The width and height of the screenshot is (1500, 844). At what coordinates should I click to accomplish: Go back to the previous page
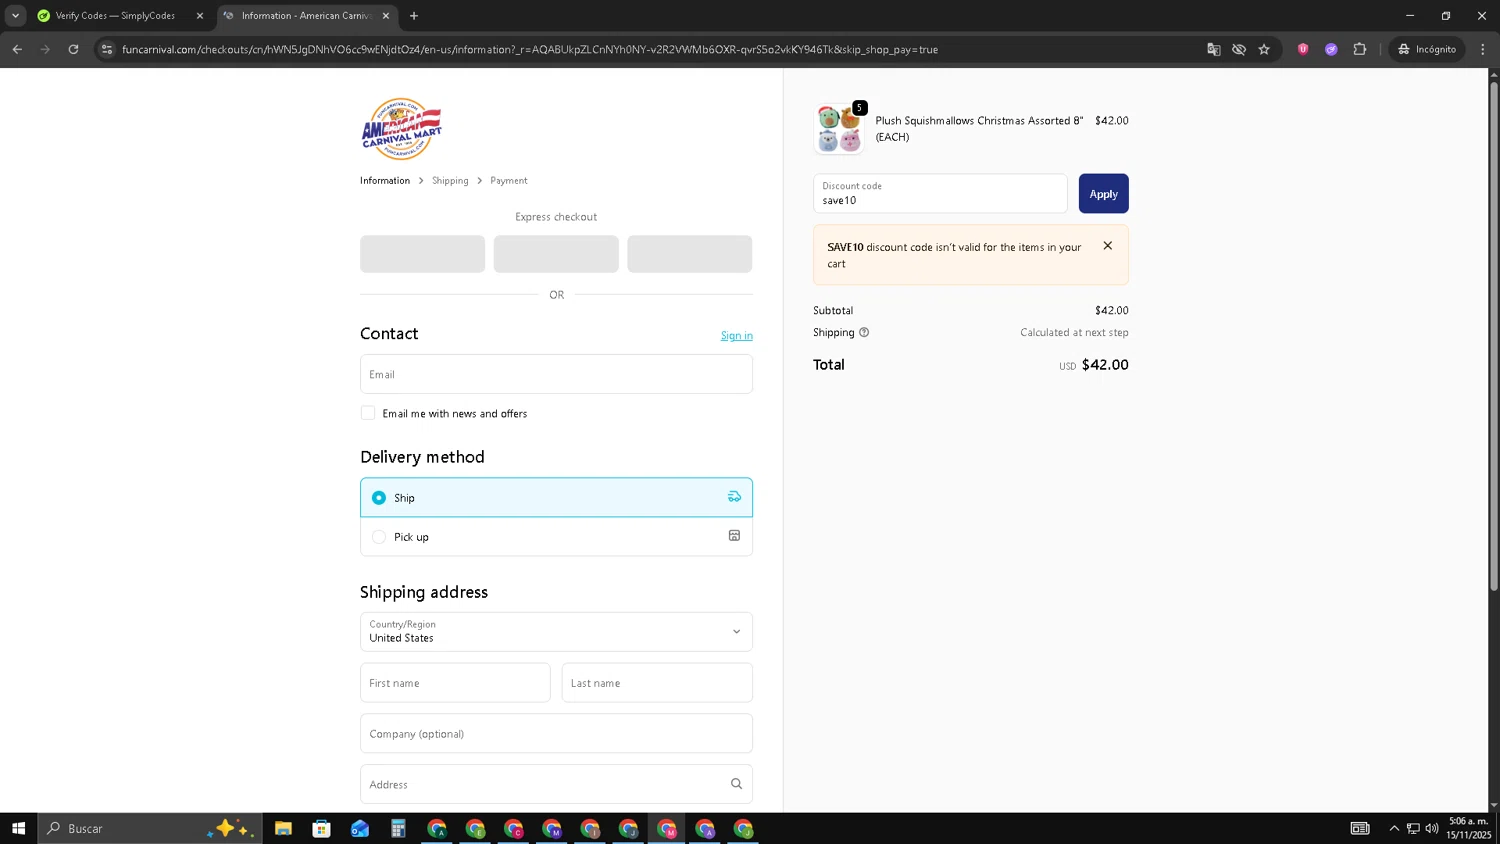pos(17,49)
